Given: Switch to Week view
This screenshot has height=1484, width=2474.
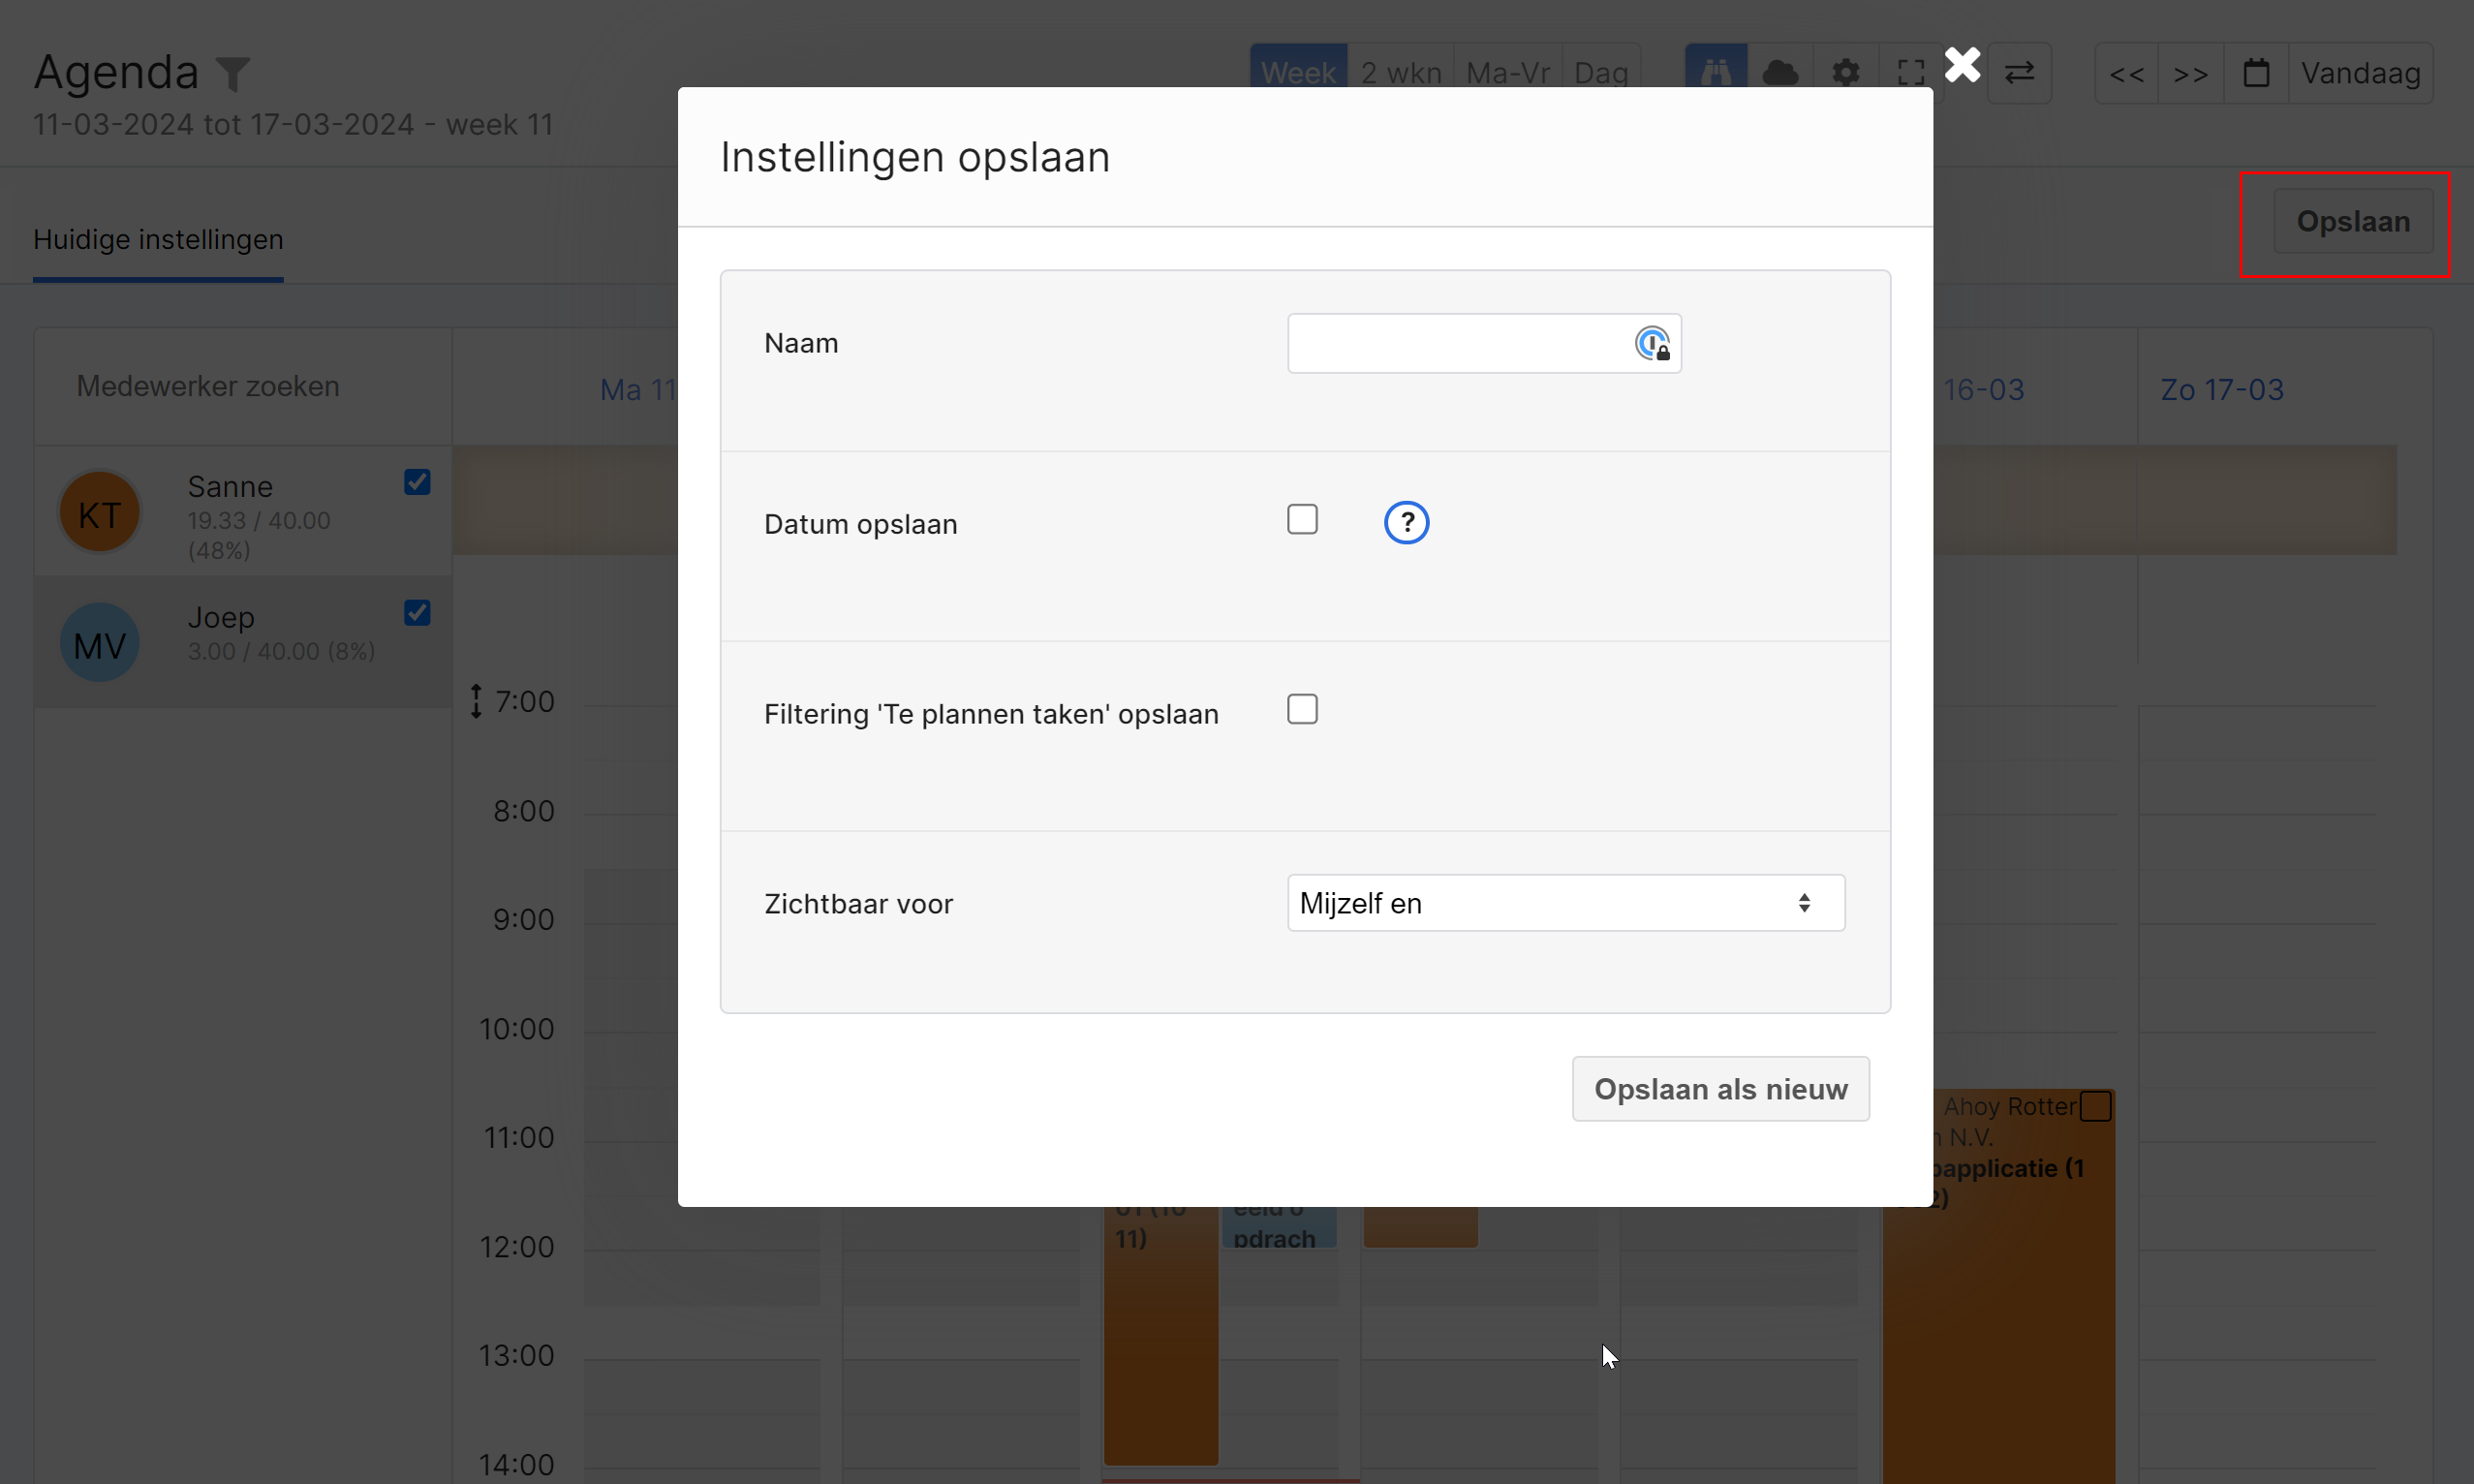Looking at the screenshot, I should 1298,72.
